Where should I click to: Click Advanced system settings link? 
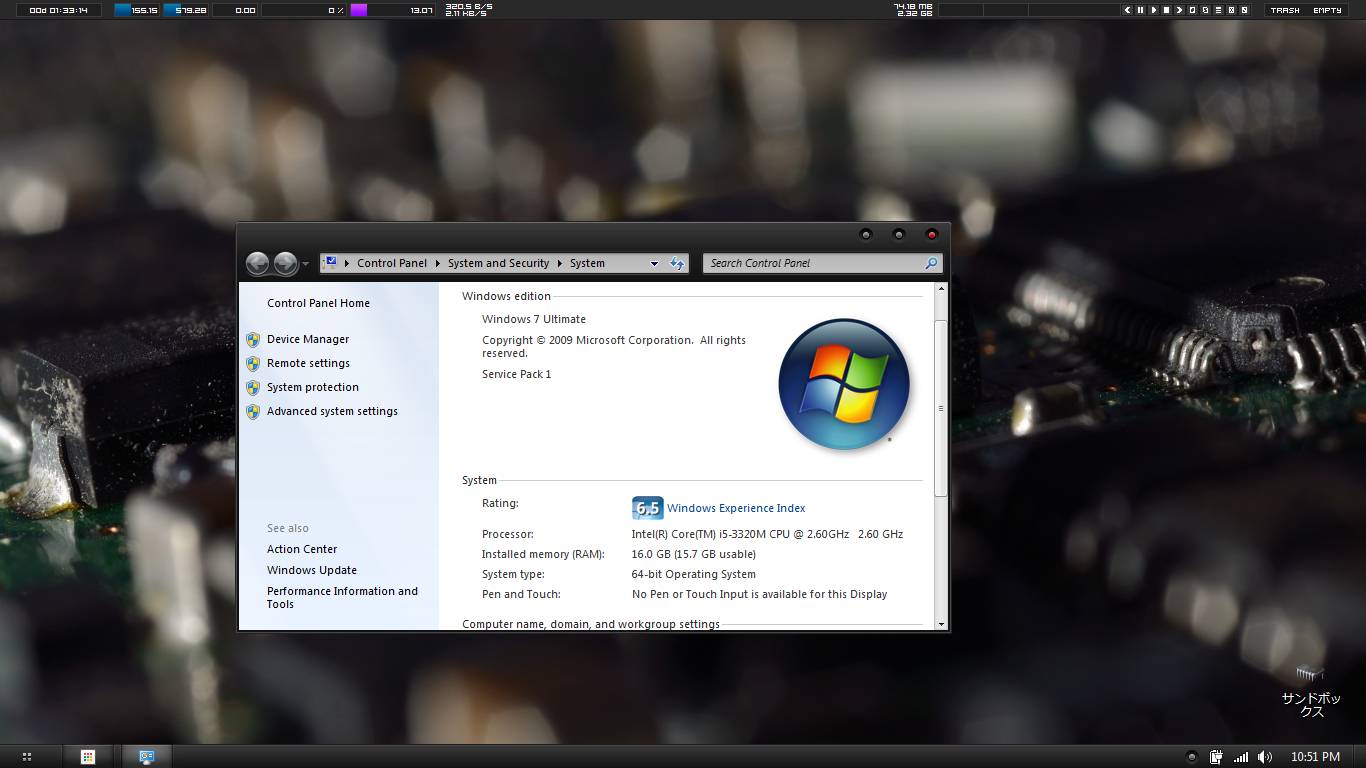point(332,411)
